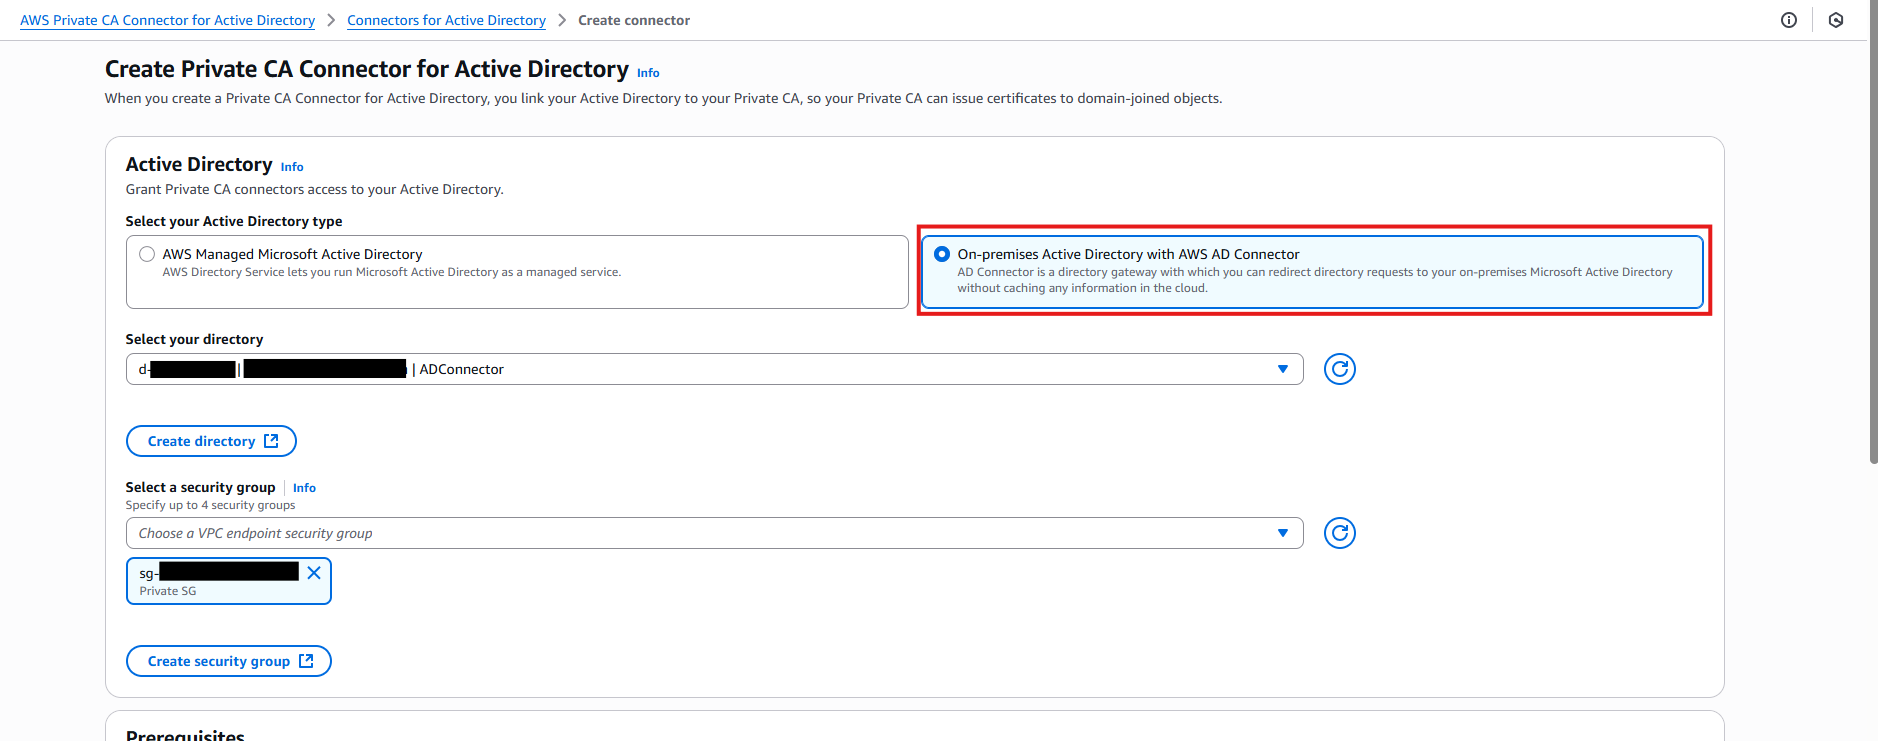Click the vertical page scrollbar

[x=1873, y=232]
